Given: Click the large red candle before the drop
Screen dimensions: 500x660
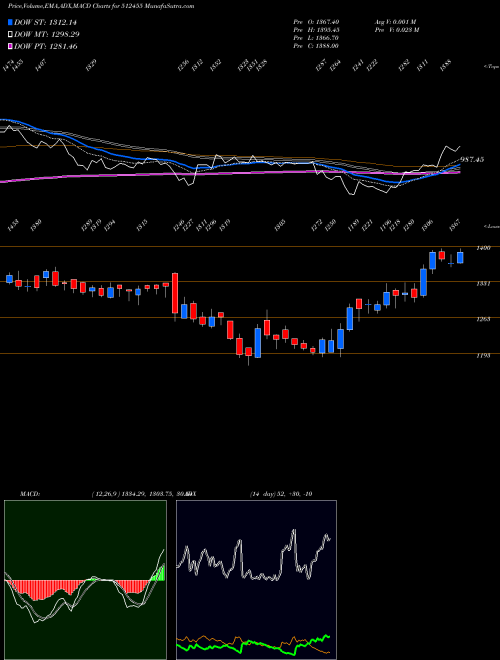Looking at the screenshot, I should pyautogui.click(x=175, y=293).
